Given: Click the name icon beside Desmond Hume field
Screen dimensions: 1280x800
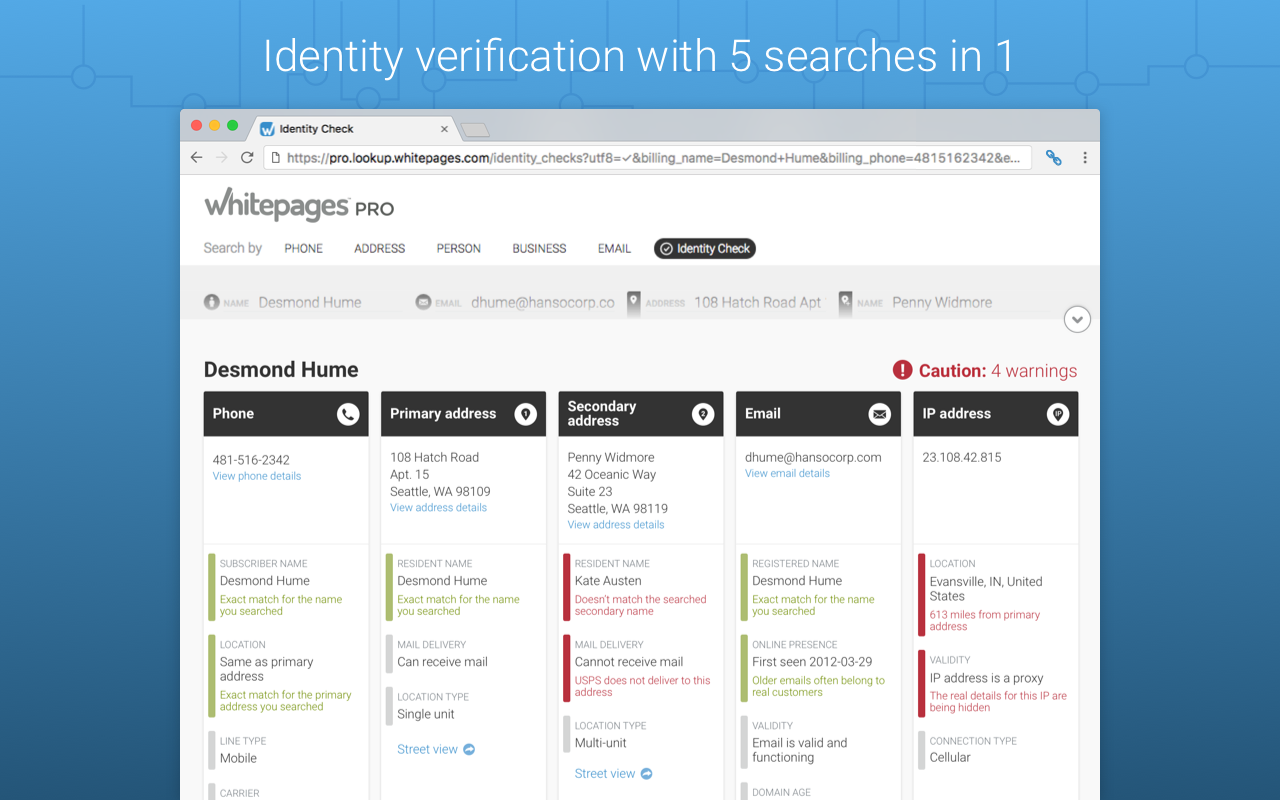Looking at the screenshot, I should (x=211, y=302).
